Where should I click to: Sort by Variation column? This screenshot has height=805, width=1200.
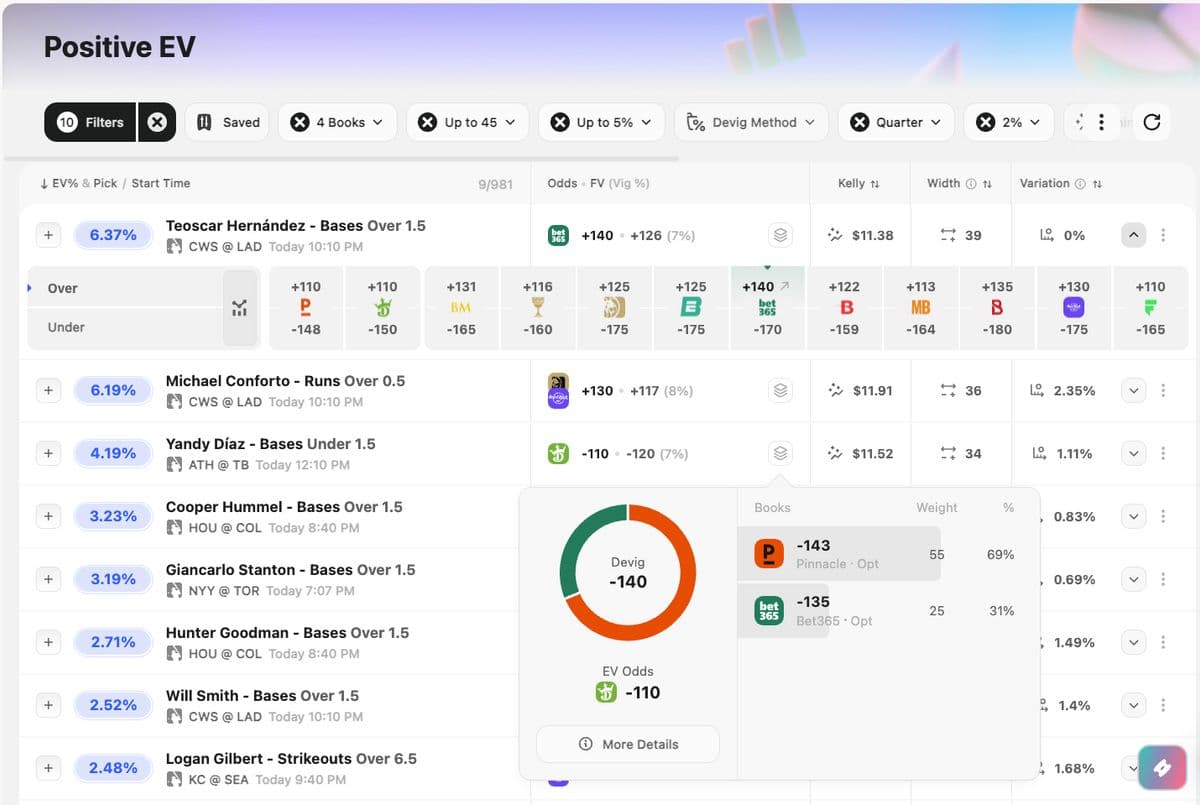(x=1061, y=183)
